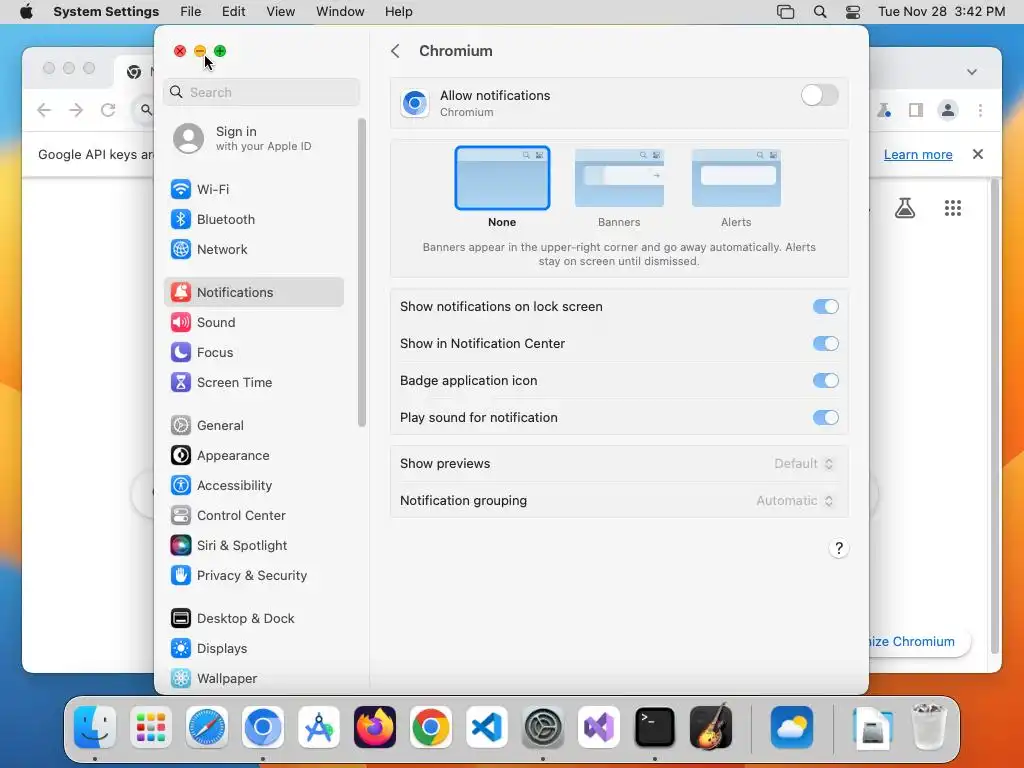
Task: Launch GarageBand from the Dock
Action: 711,727
